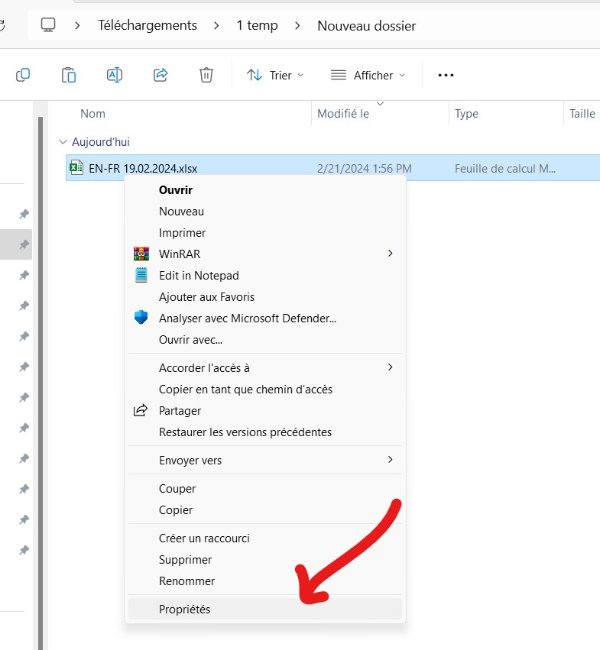Collapse the Aujourd'hui group
Viewport: 600px width, 650px height.
[64, 142]
